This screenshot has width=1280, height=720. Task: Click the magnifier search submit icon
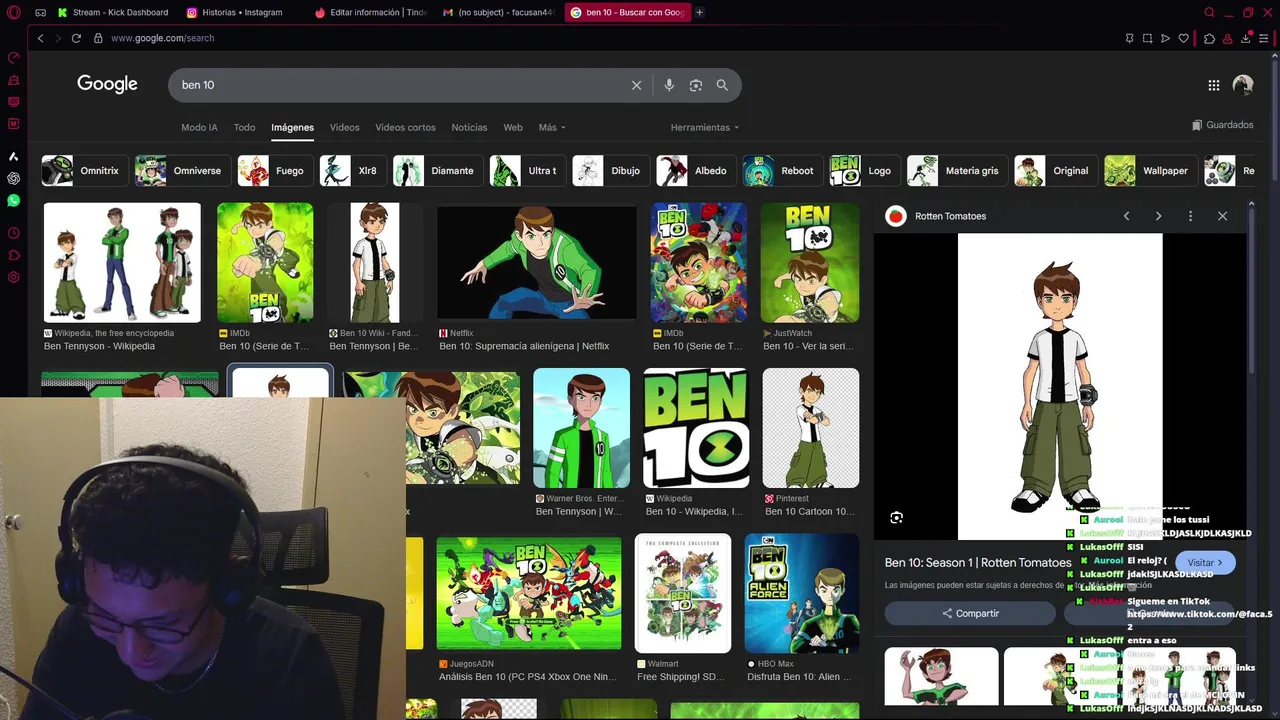click(722, 85)
